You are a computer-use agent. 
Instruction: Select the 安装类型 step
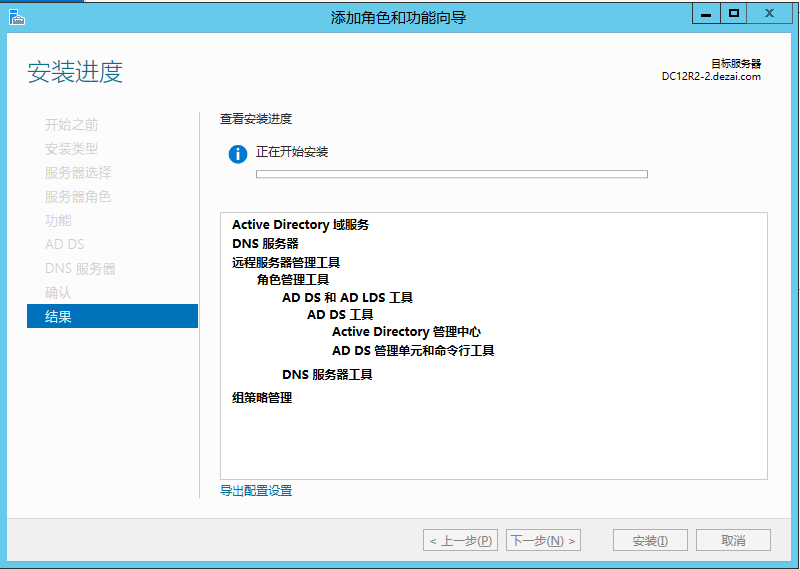point(71,149)
